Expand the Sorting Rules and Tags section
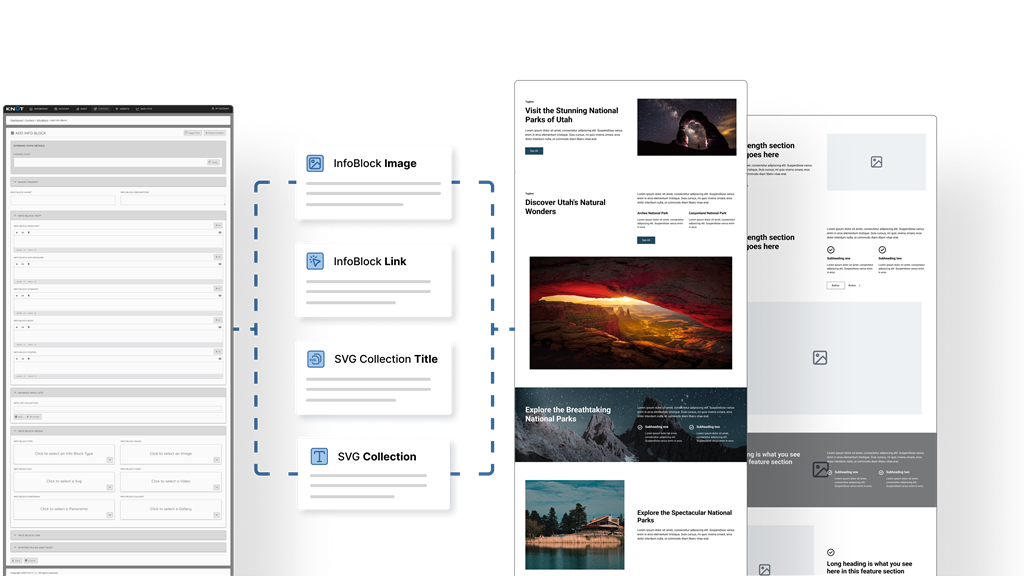1024x576 pixels. [x=118, y=547]
